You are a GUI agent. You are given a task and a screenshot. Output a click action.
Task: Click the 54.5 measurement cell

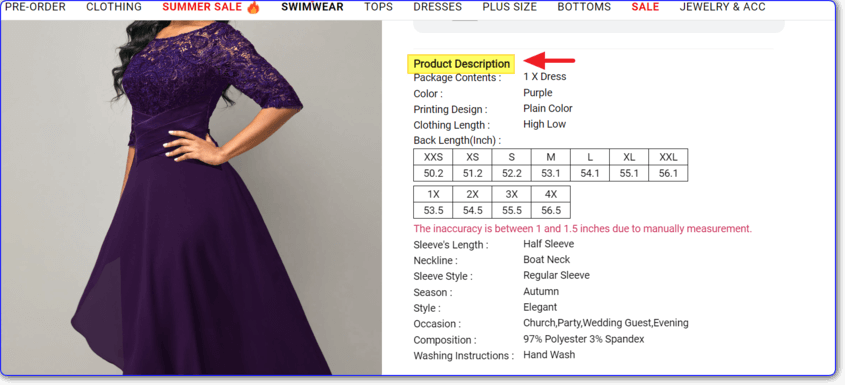coord(473,210)
